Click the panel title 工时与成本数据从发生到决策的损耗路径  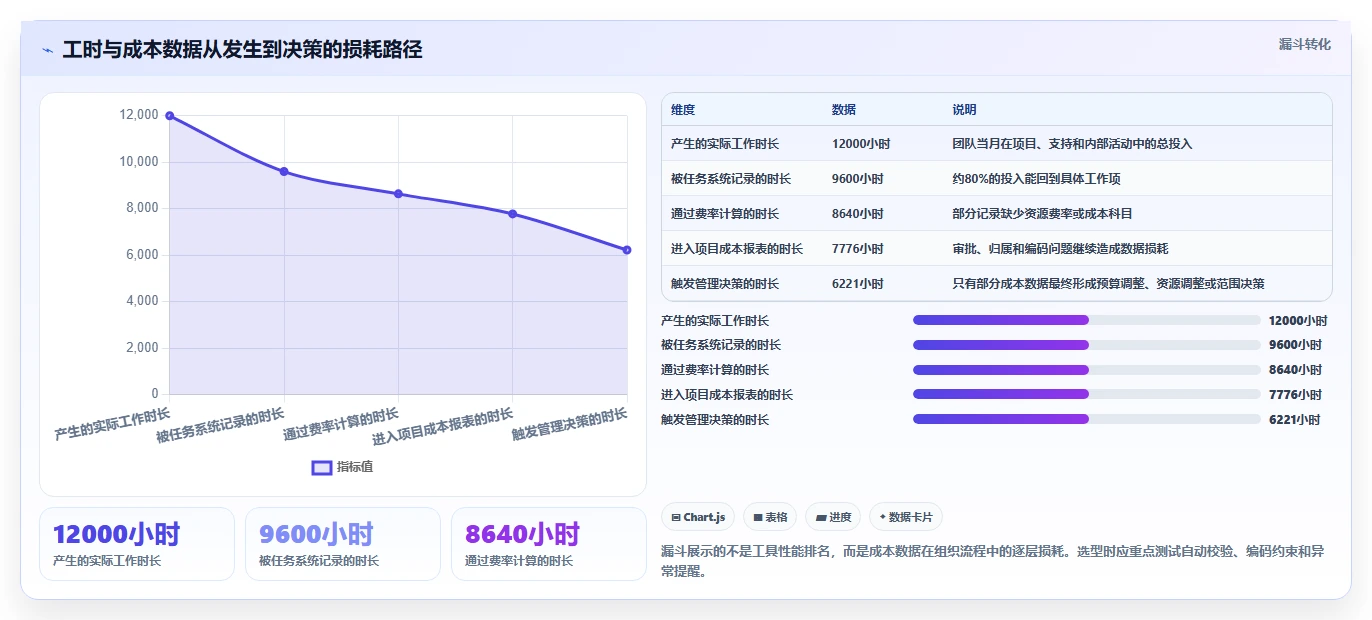[242, 50]
